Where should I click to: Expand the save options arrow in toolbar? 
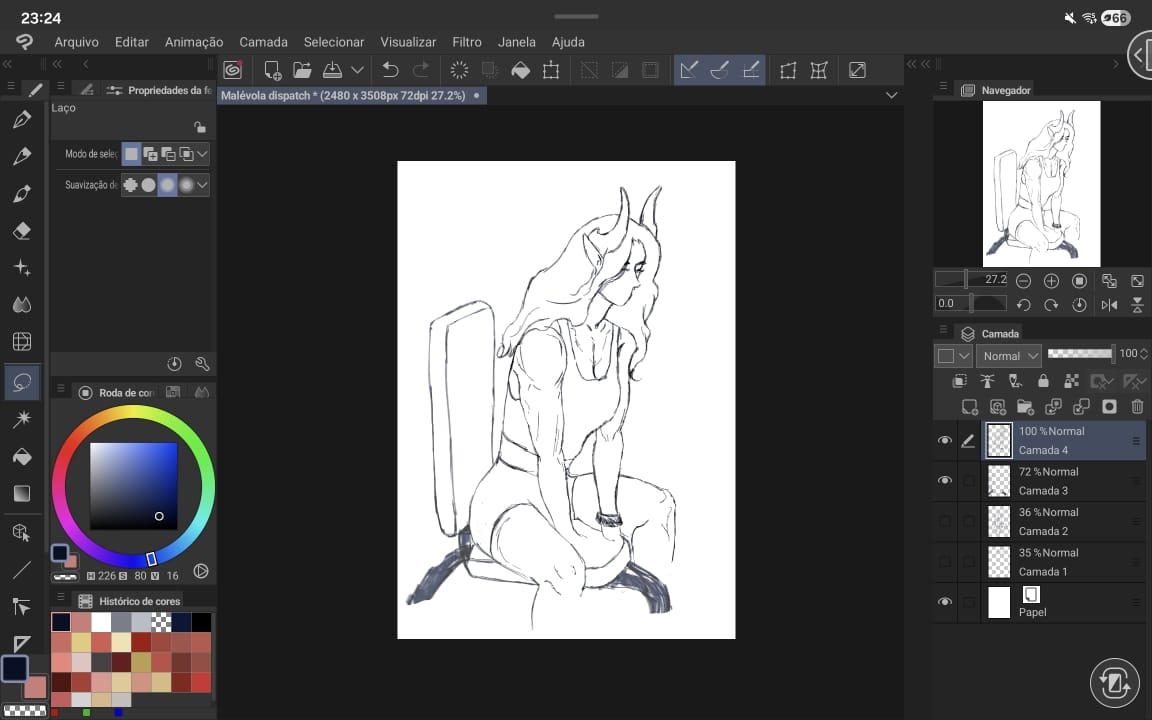coord(357,70)
